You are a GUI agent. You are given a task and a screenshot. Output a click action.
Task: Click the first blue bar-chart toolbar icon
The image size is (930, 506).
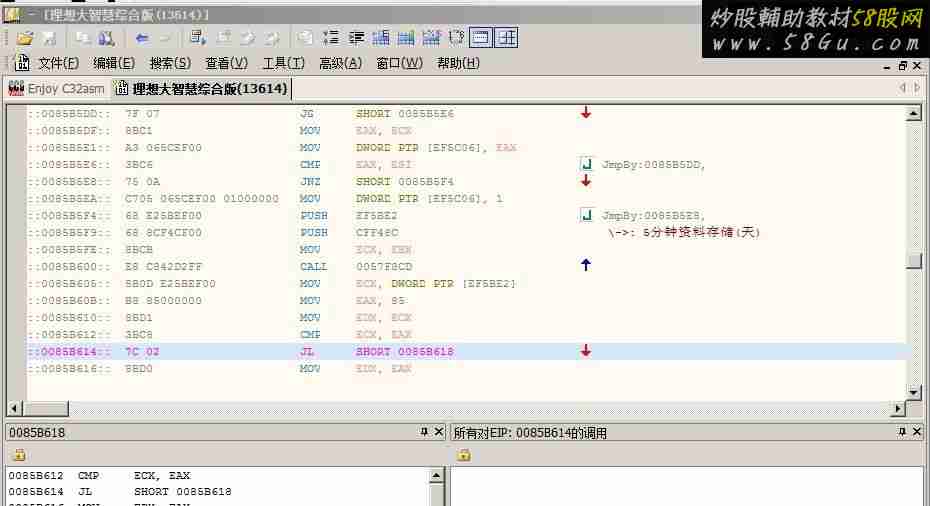(x=381, y=38)
